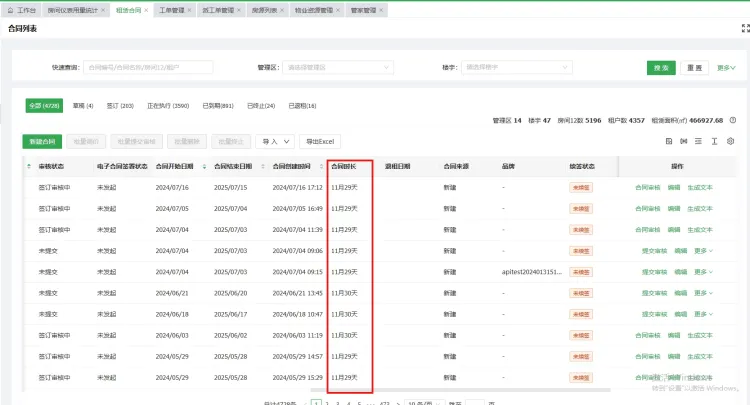
Task: Close the 房间仪表用量统计 tab
Action: tap(103, 10)
